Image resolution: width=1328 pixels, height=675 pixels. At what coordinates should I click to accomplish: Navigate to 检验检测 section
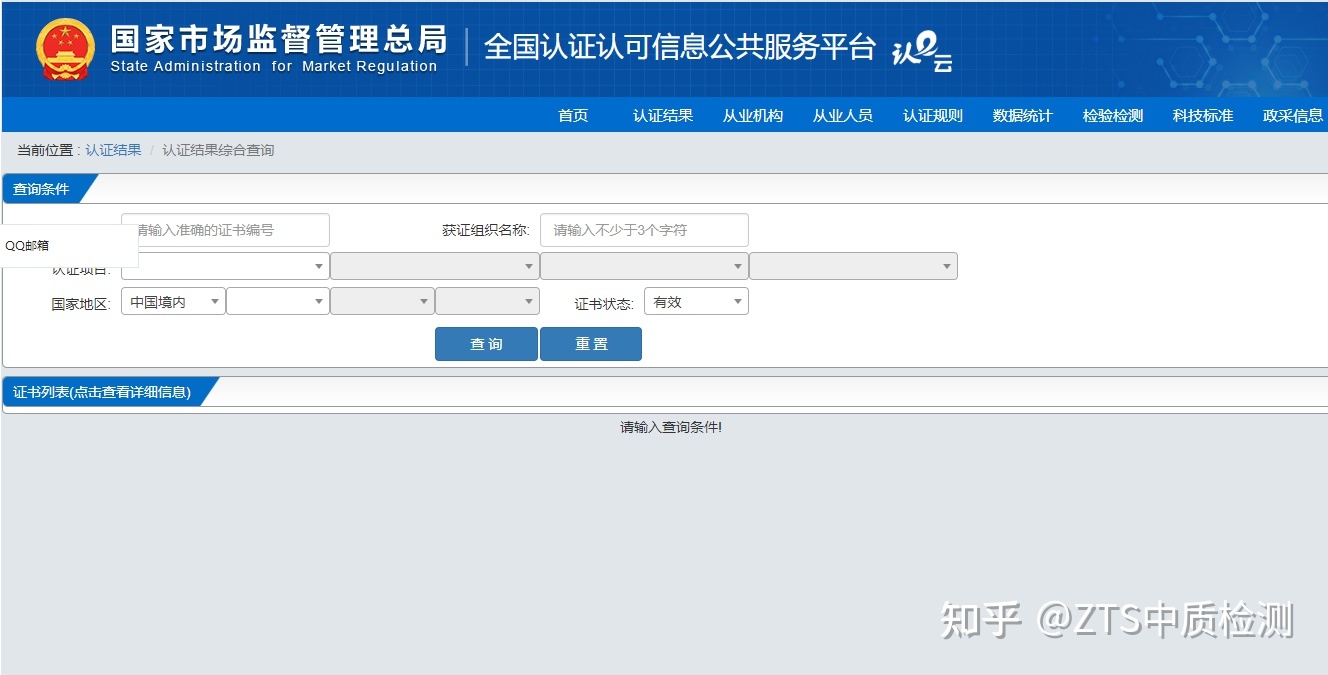pyautogui.click(x=1113, y=116)
